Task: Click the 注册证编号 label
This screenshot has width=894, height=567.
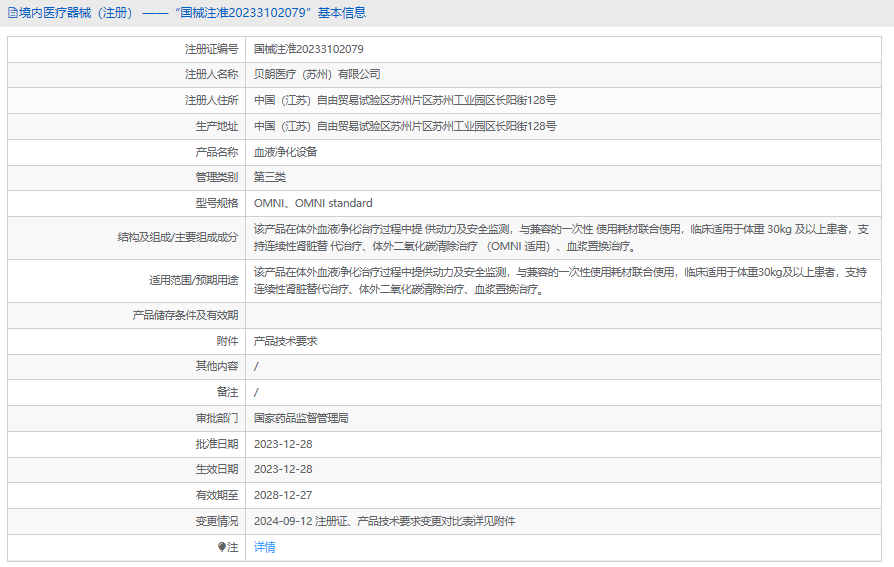Action: (x=212, y=49)
